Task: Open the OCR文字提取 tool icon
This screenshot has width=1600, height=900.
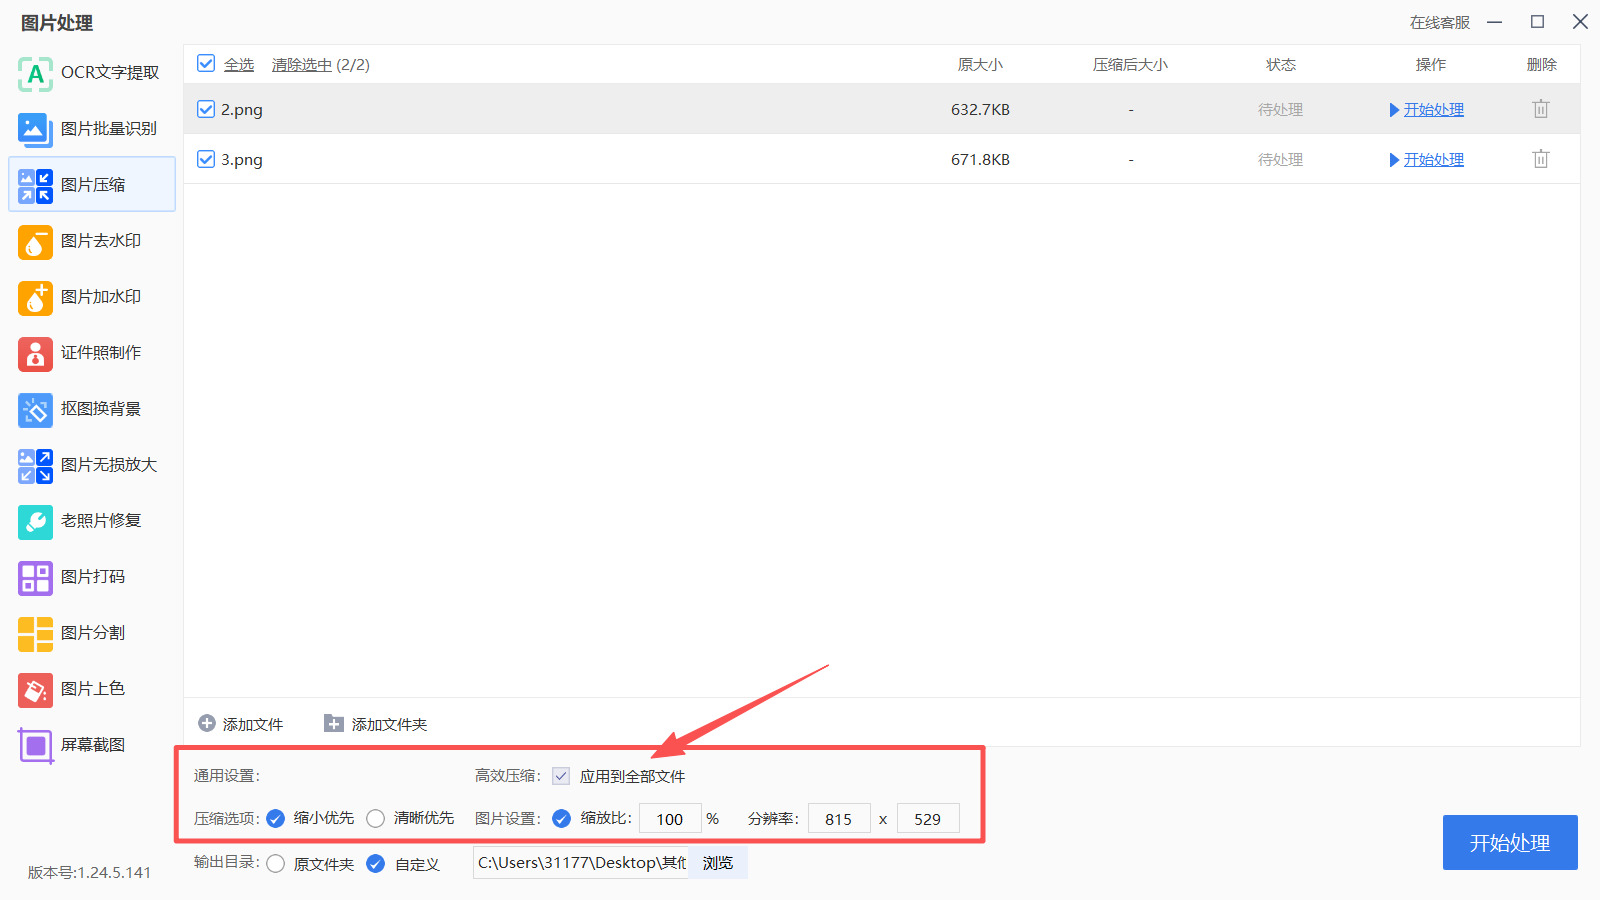Action: [x=35, y=73]
